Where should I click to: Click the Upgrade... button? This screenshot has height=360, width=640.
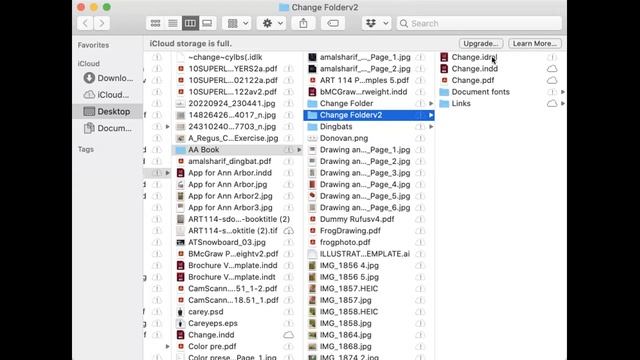click(x=480, y=43)
